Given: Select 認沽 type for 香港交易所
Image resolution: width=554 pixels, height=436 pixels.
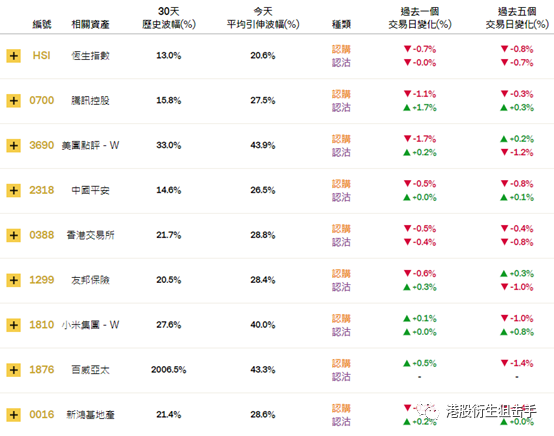Looking at the screenshot, I should tap(341, 242).
